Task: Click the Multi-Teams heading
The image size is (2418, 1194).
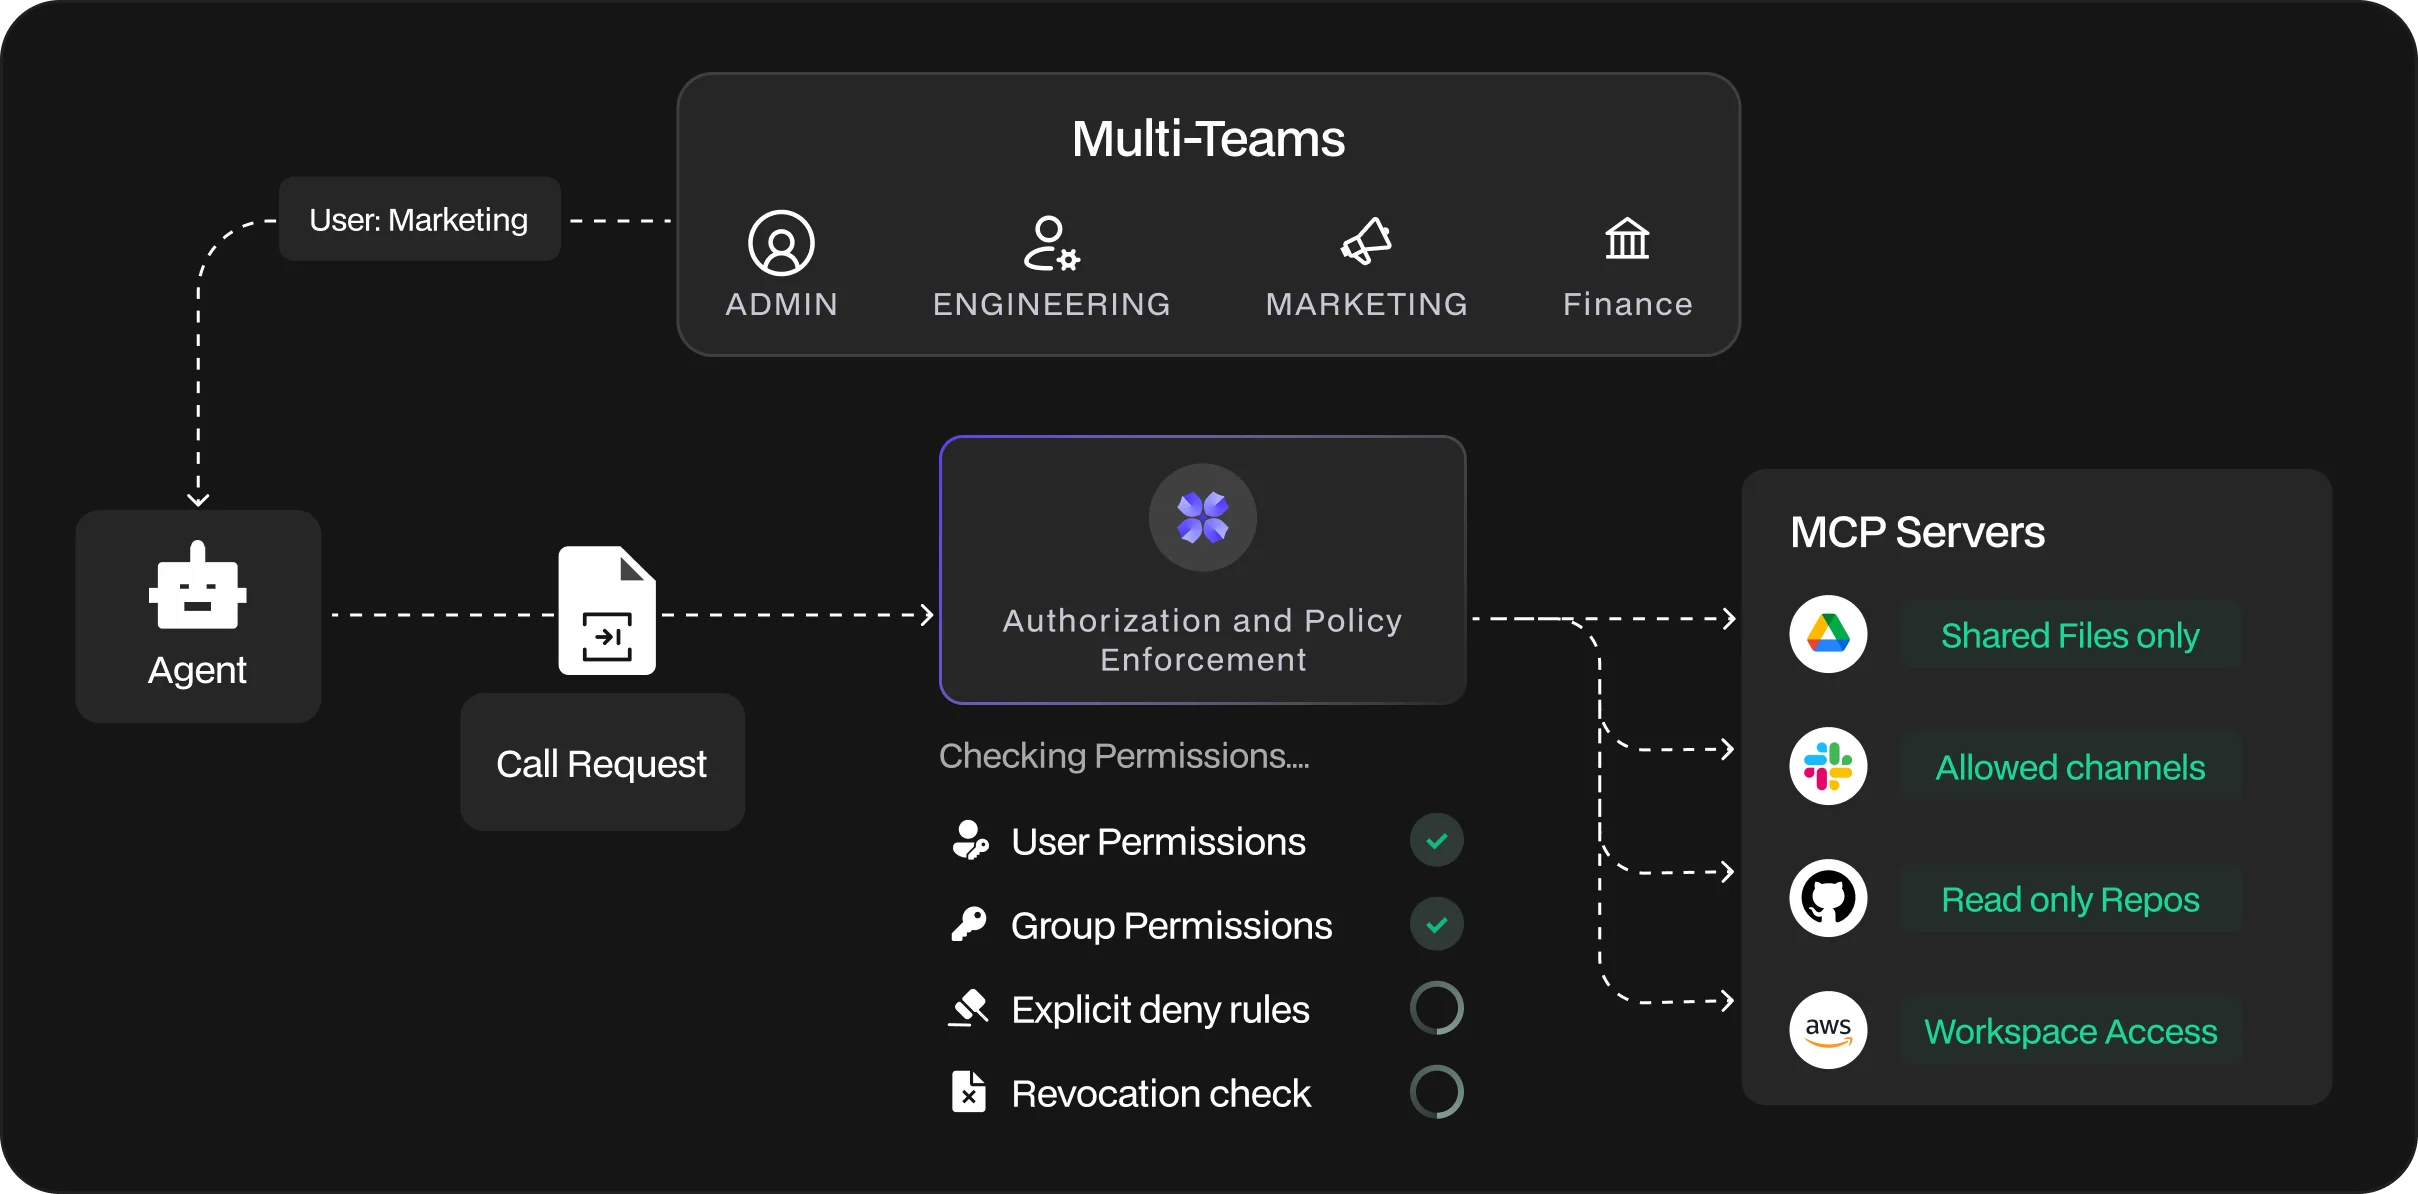Action: click(1208, 138)
